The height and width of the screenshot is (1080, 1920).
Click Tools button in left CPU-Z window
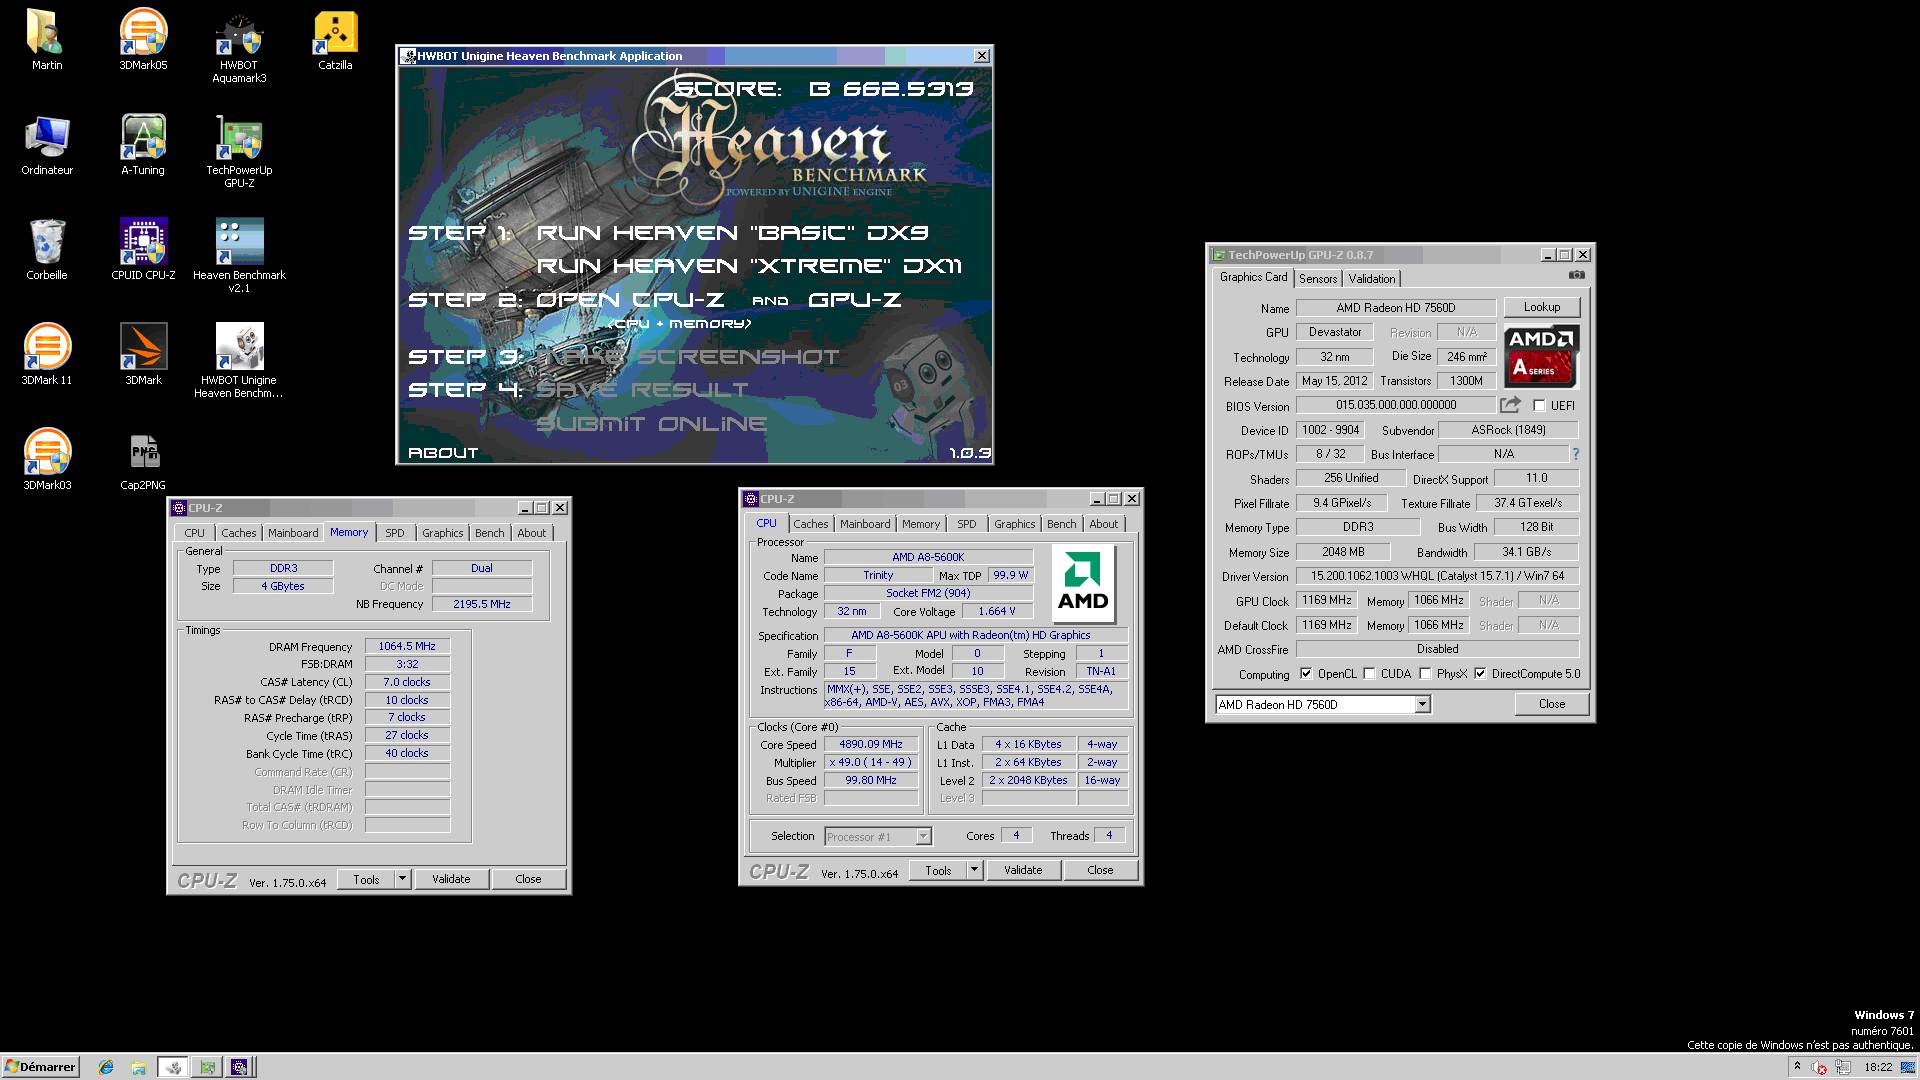click(x=366, y=879)
